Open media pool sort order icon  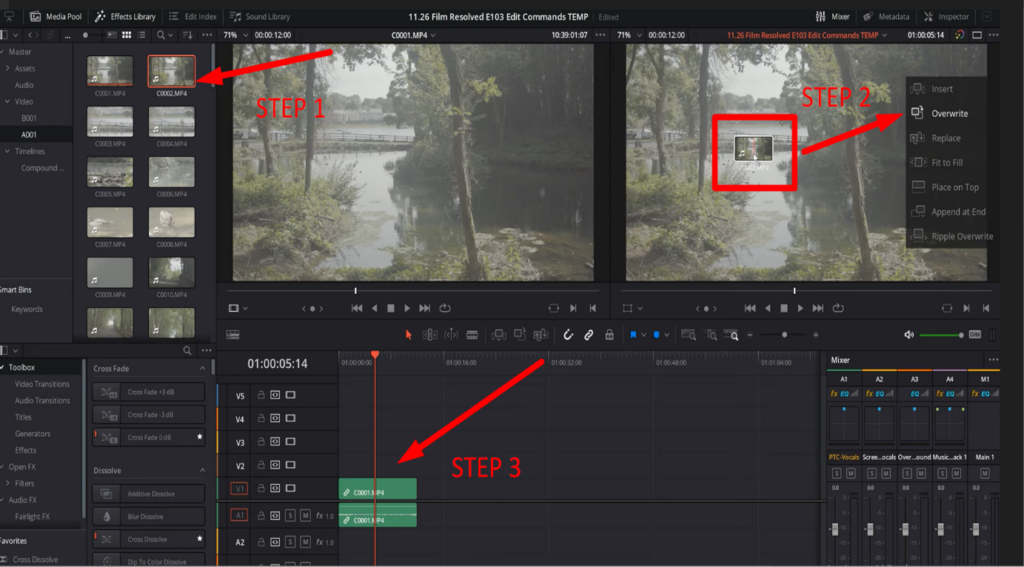coord(188,35)
